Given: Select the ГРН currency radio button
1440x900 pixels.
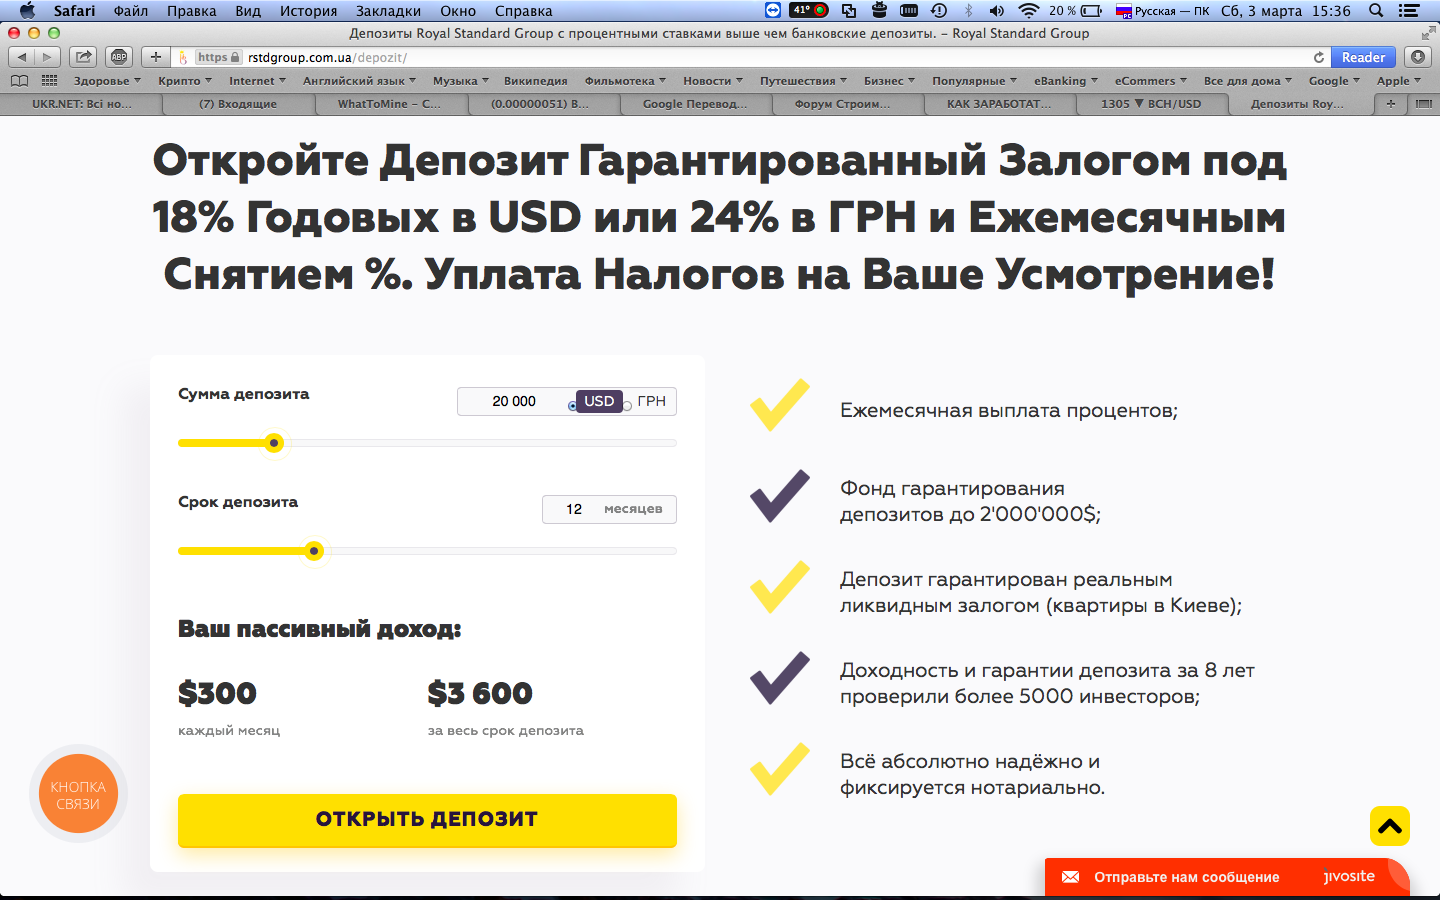Looking at the screenshot, I should pyautogui.click(x=627, y=405).
